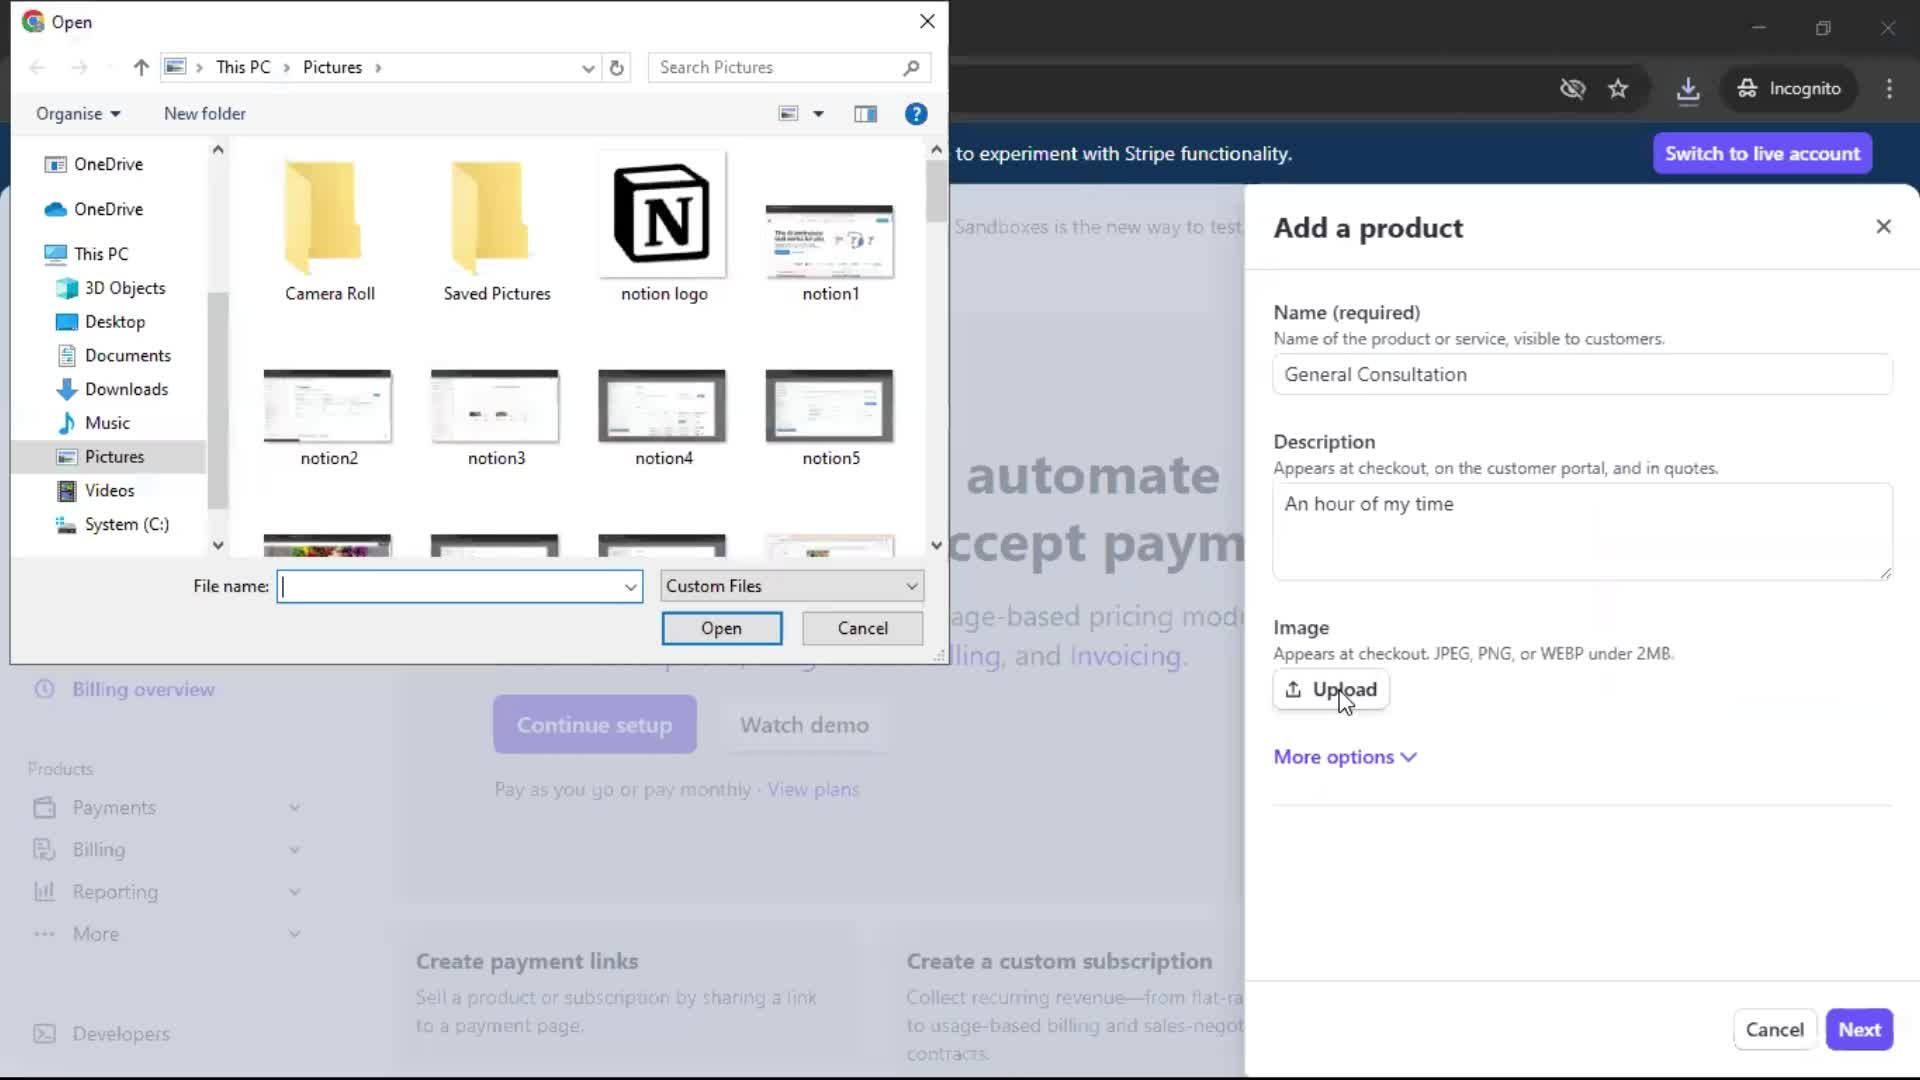Expand More options in product panel

(1345, 757)
